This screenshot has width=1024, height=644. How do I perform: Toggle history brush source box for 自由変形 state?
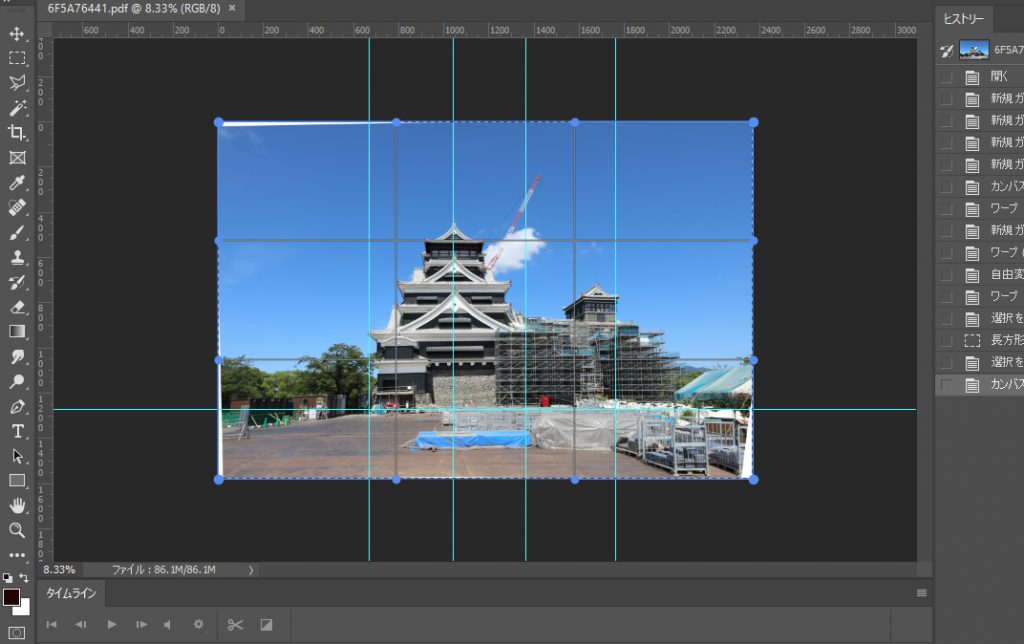[946, 274]
